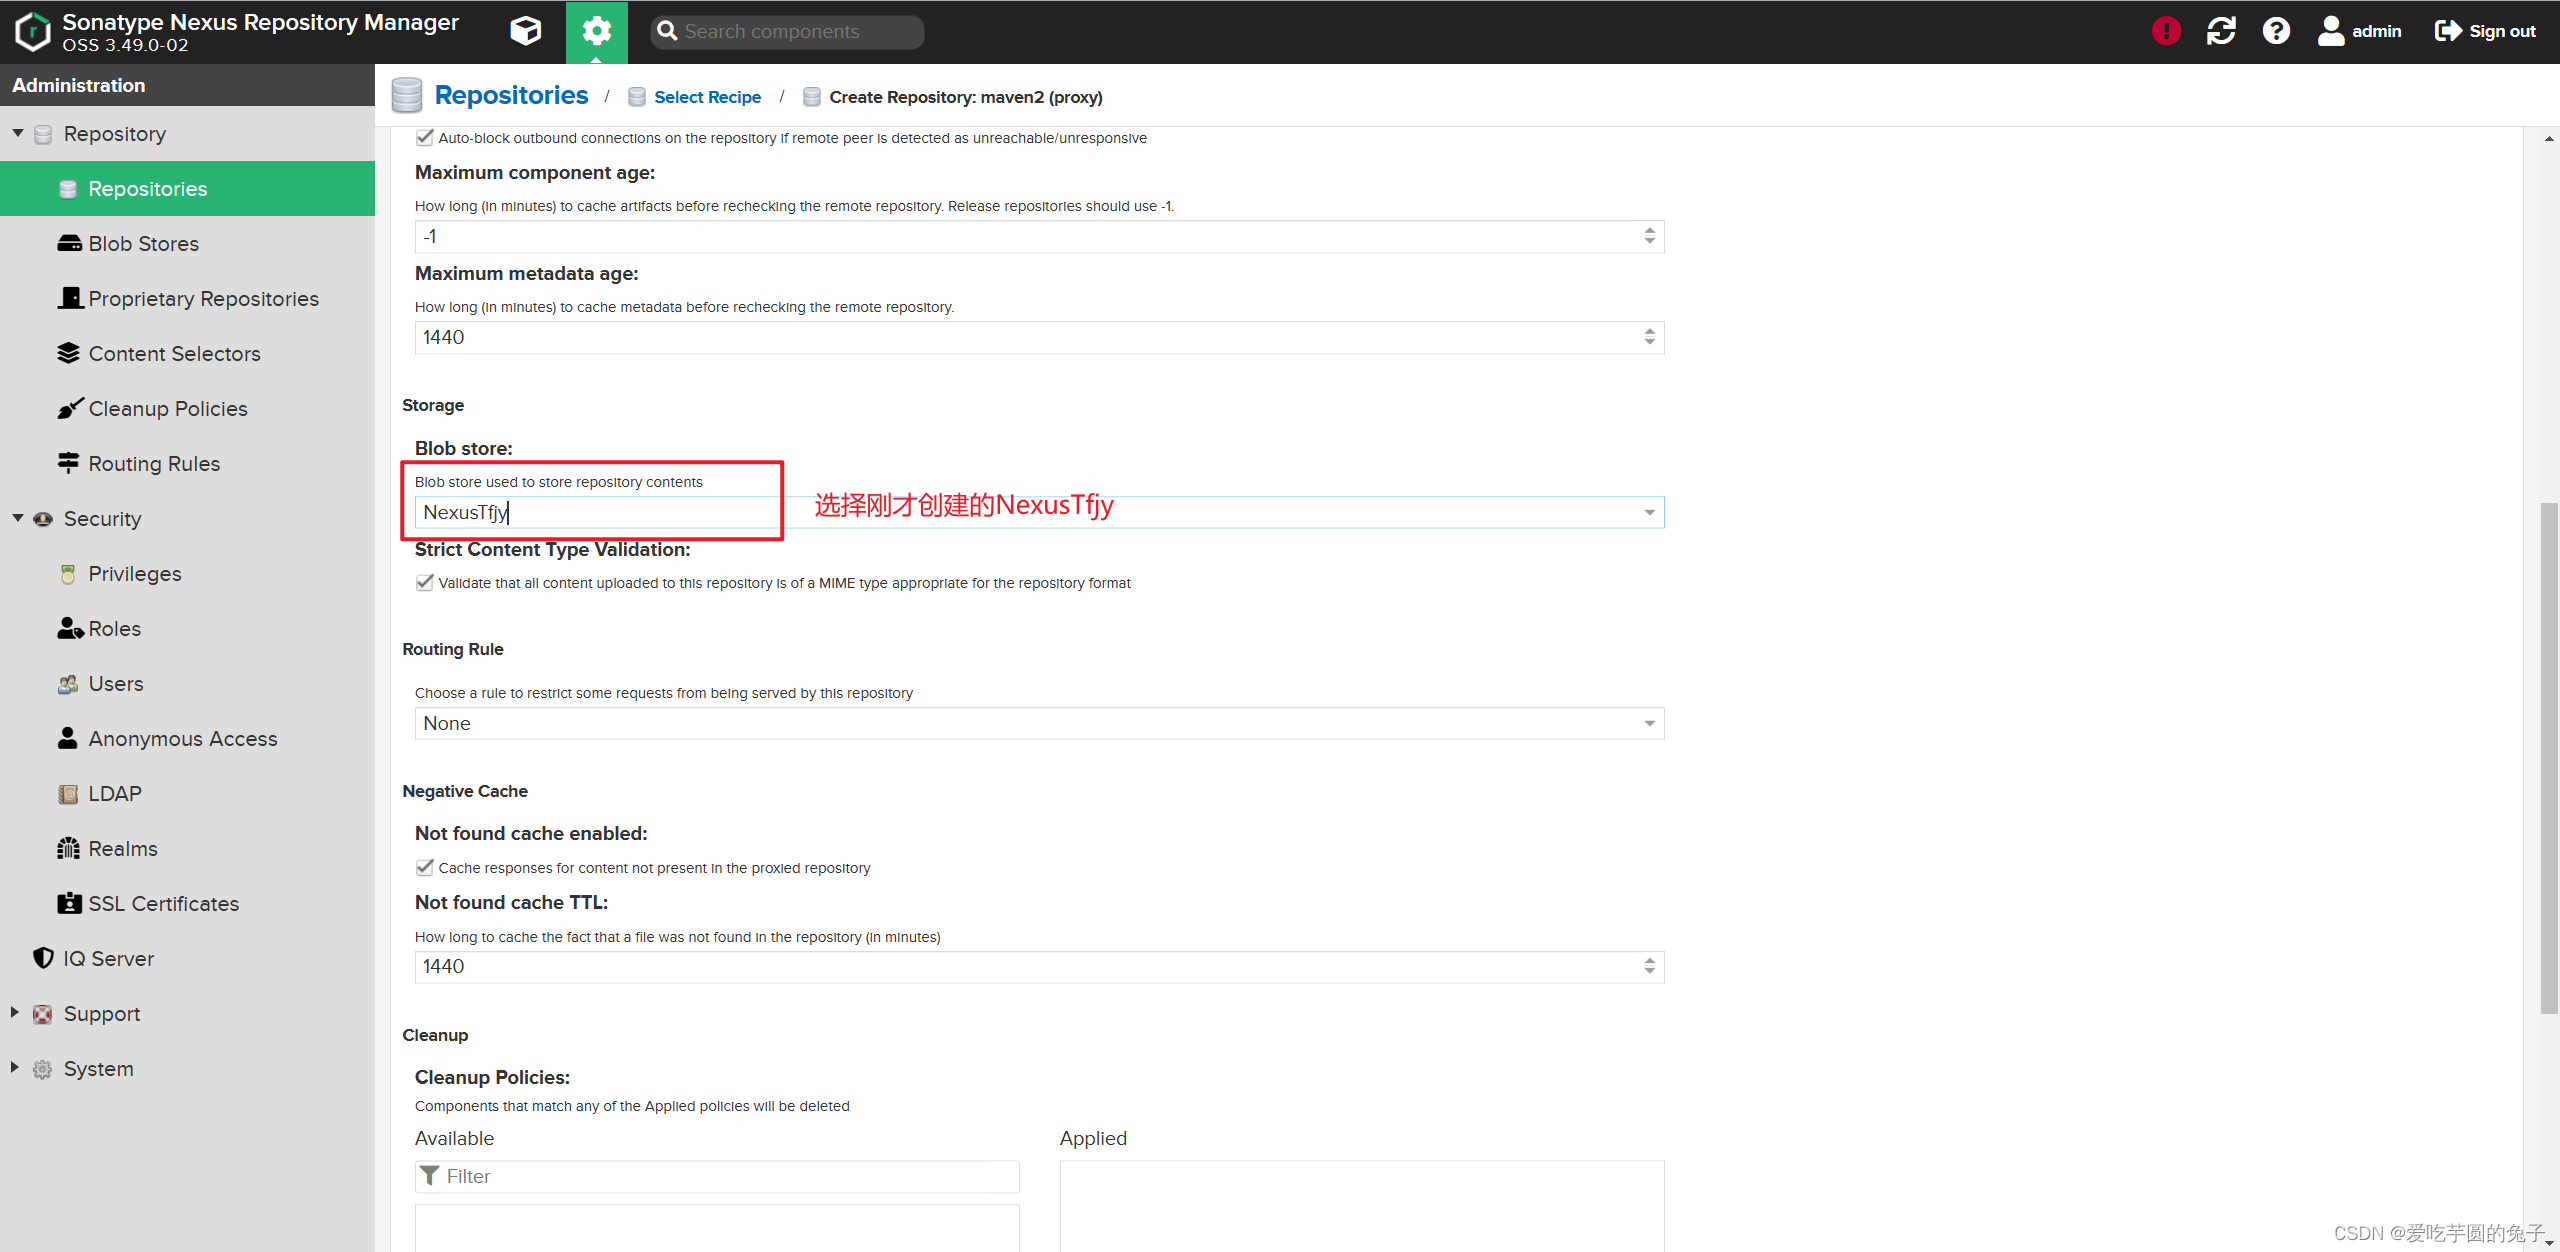This screenshot has width=2560, height=1252.
Task: Open Anonymous Access menu item
Action: [182, 739]
